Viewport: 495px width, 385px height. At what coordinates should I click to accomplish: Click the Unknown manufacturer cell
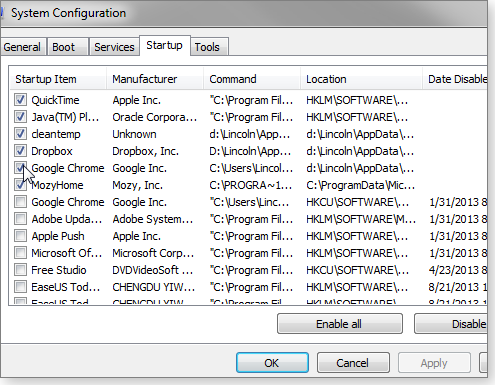click(134, 134)
